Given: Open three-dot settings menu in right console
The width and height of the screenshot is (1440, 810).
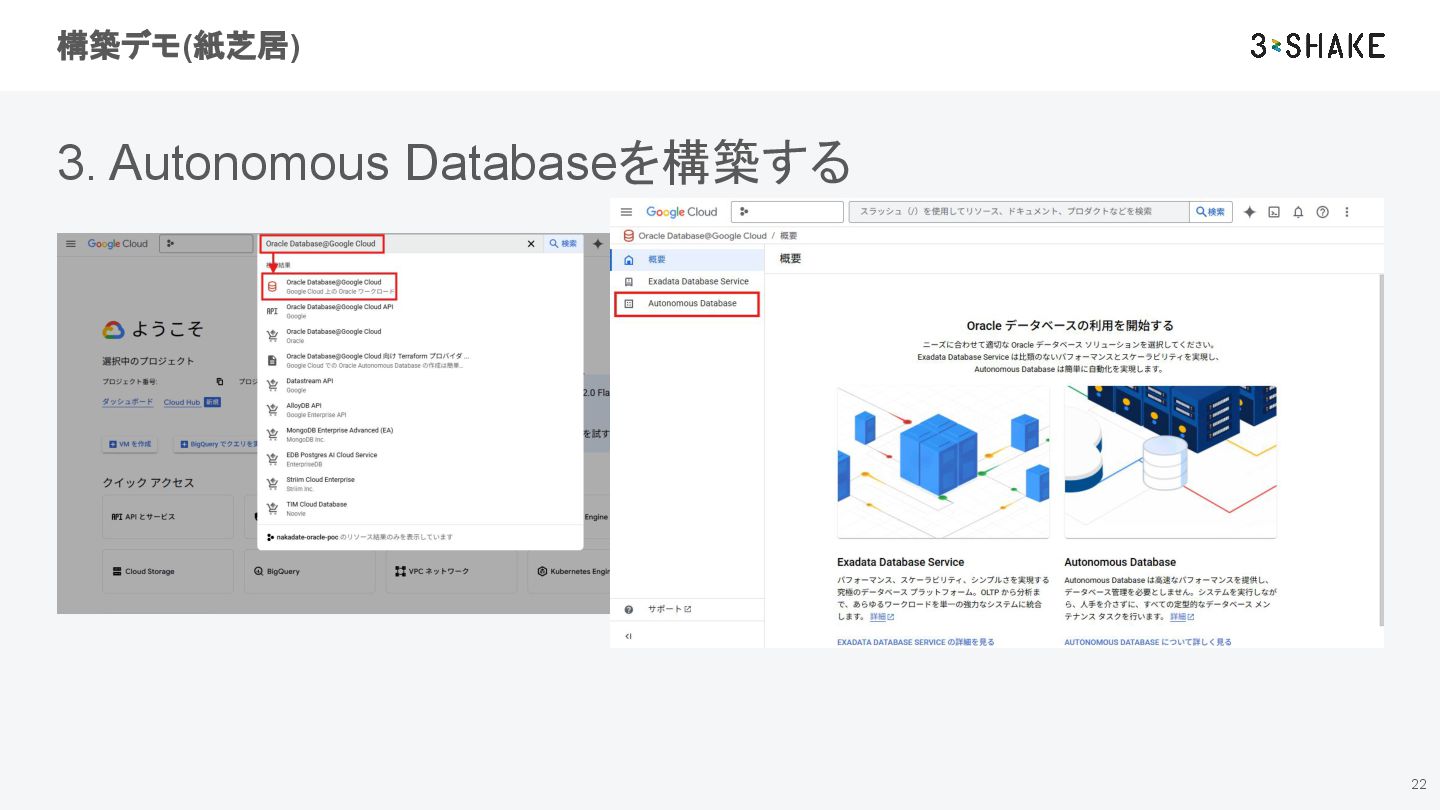Looking at the screenshot, I should pyautogui.click(x=1347, y=212).
